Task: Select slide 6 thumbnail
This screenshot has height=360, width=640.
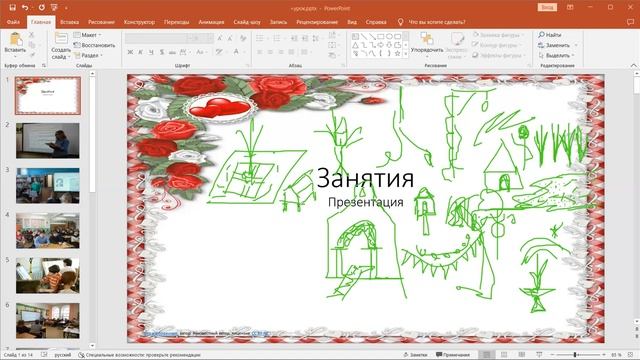Action: (48, 321)
